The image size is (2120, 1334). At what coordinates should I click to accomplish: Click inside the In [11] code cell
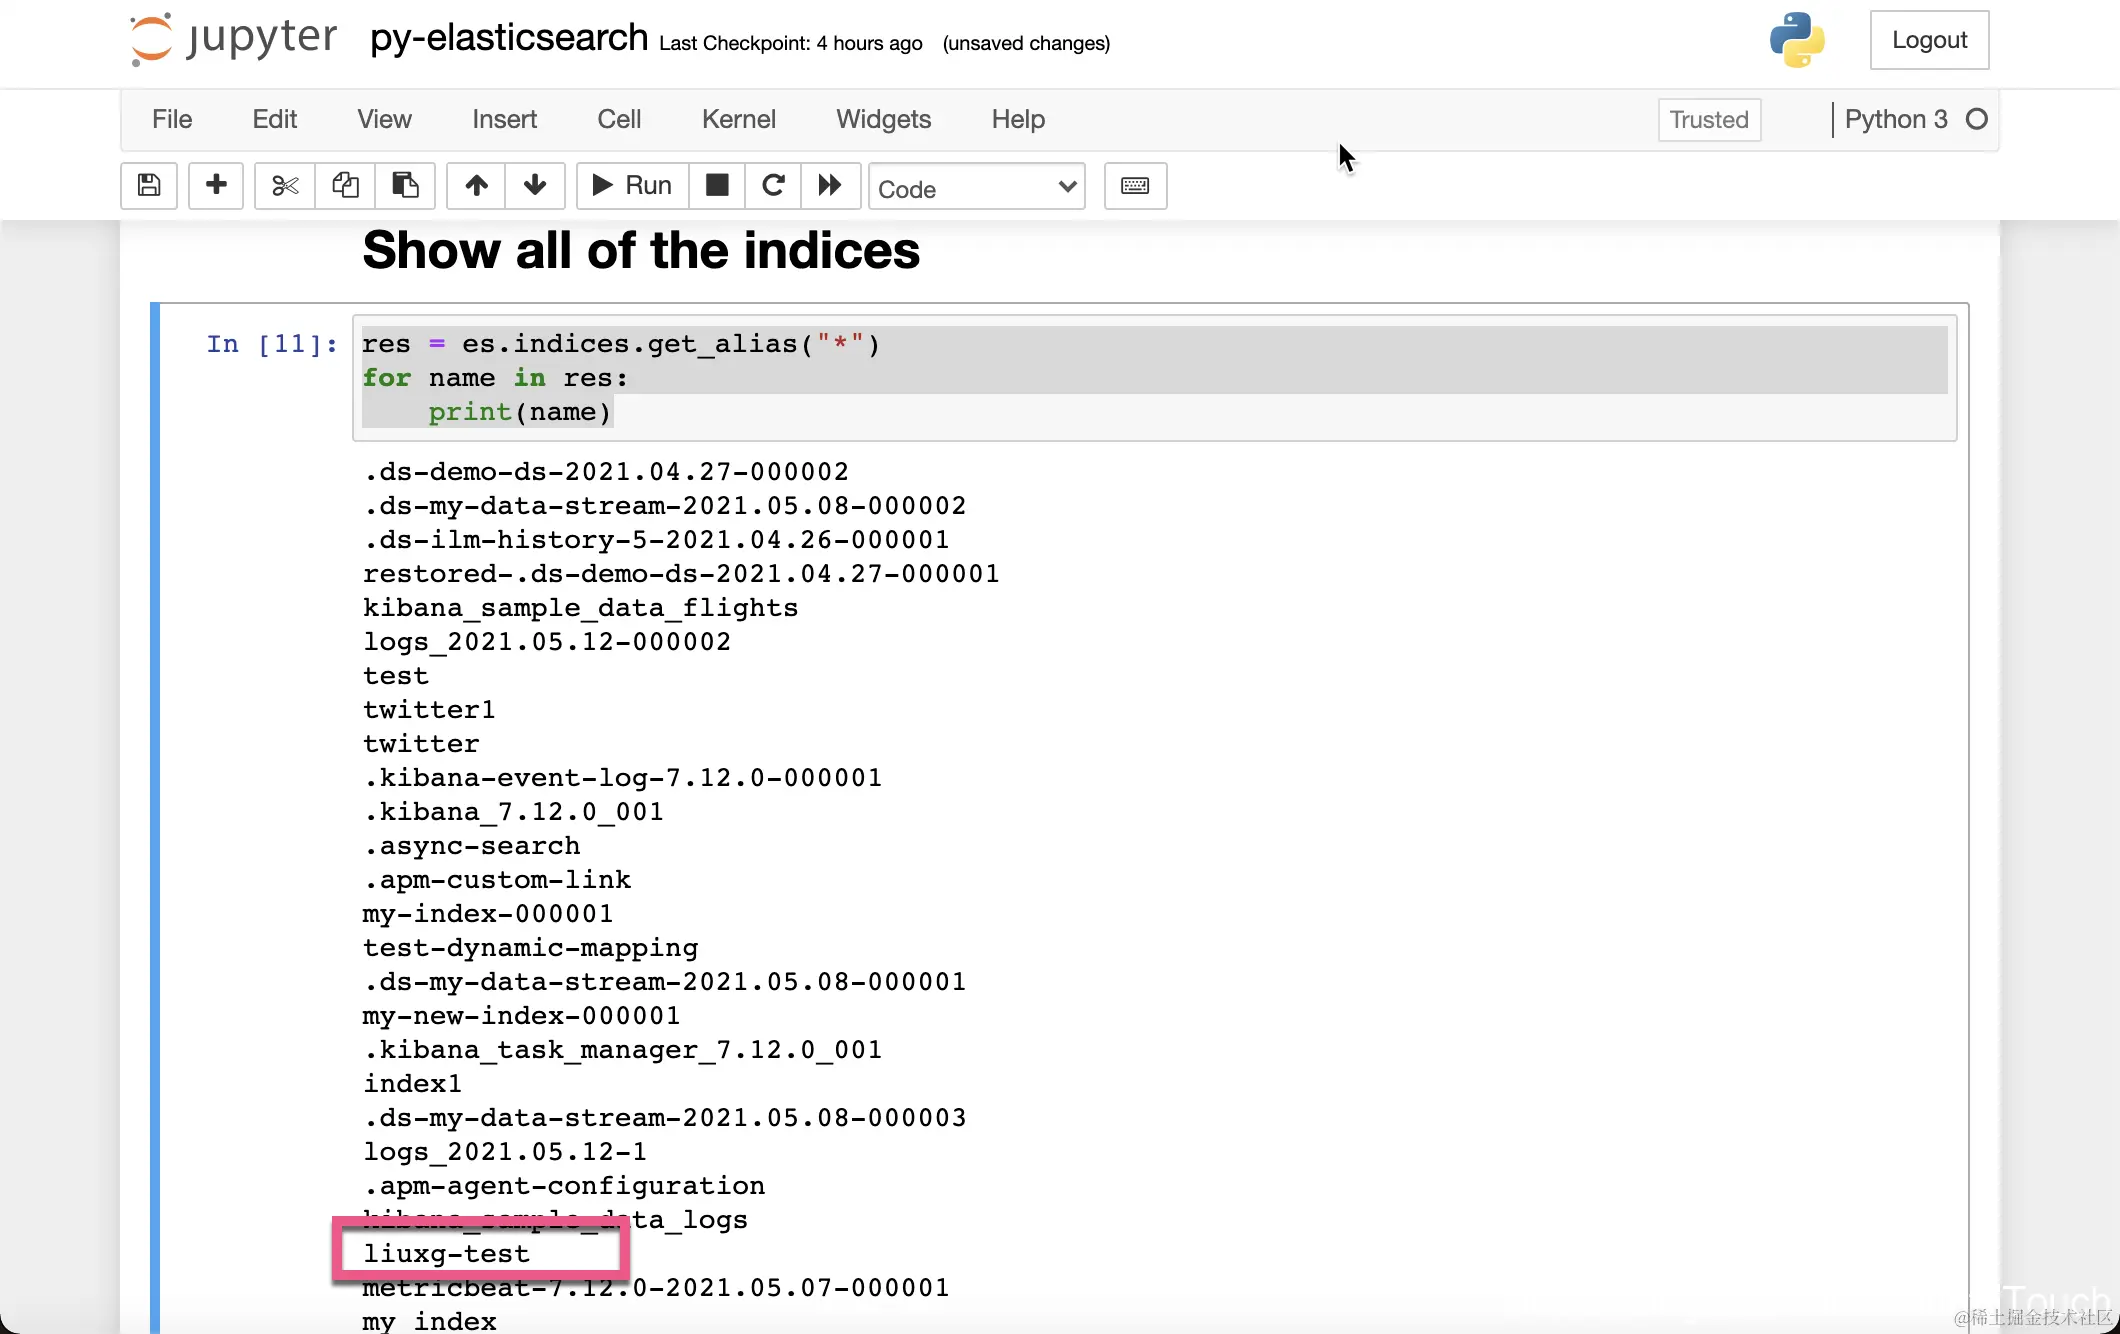click(x=1150, y=378)
